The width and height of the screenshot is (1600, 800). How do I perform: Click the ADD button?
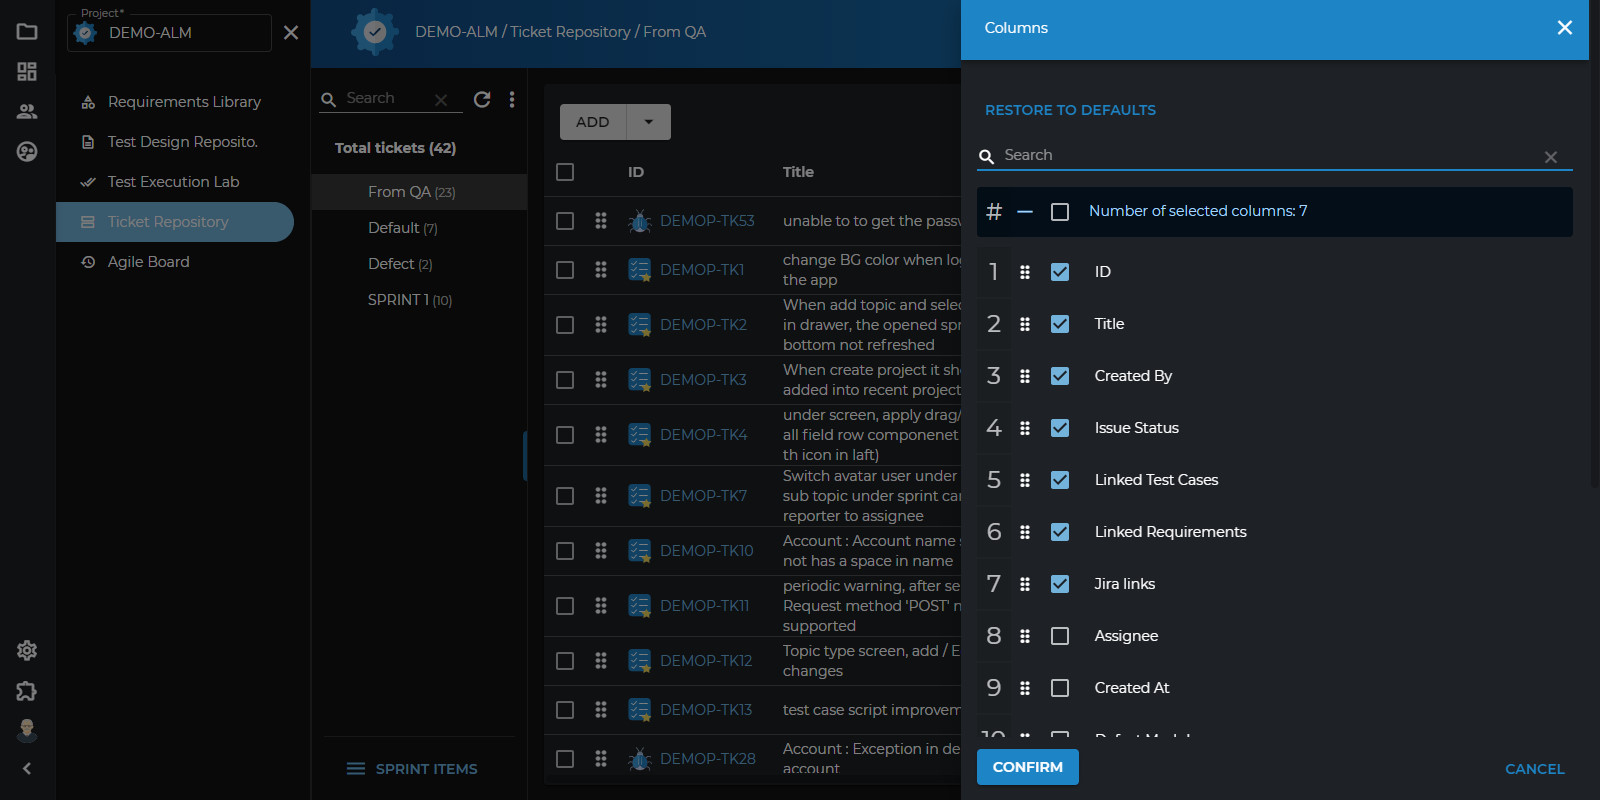pyautogui.click(x=593, y=122)
